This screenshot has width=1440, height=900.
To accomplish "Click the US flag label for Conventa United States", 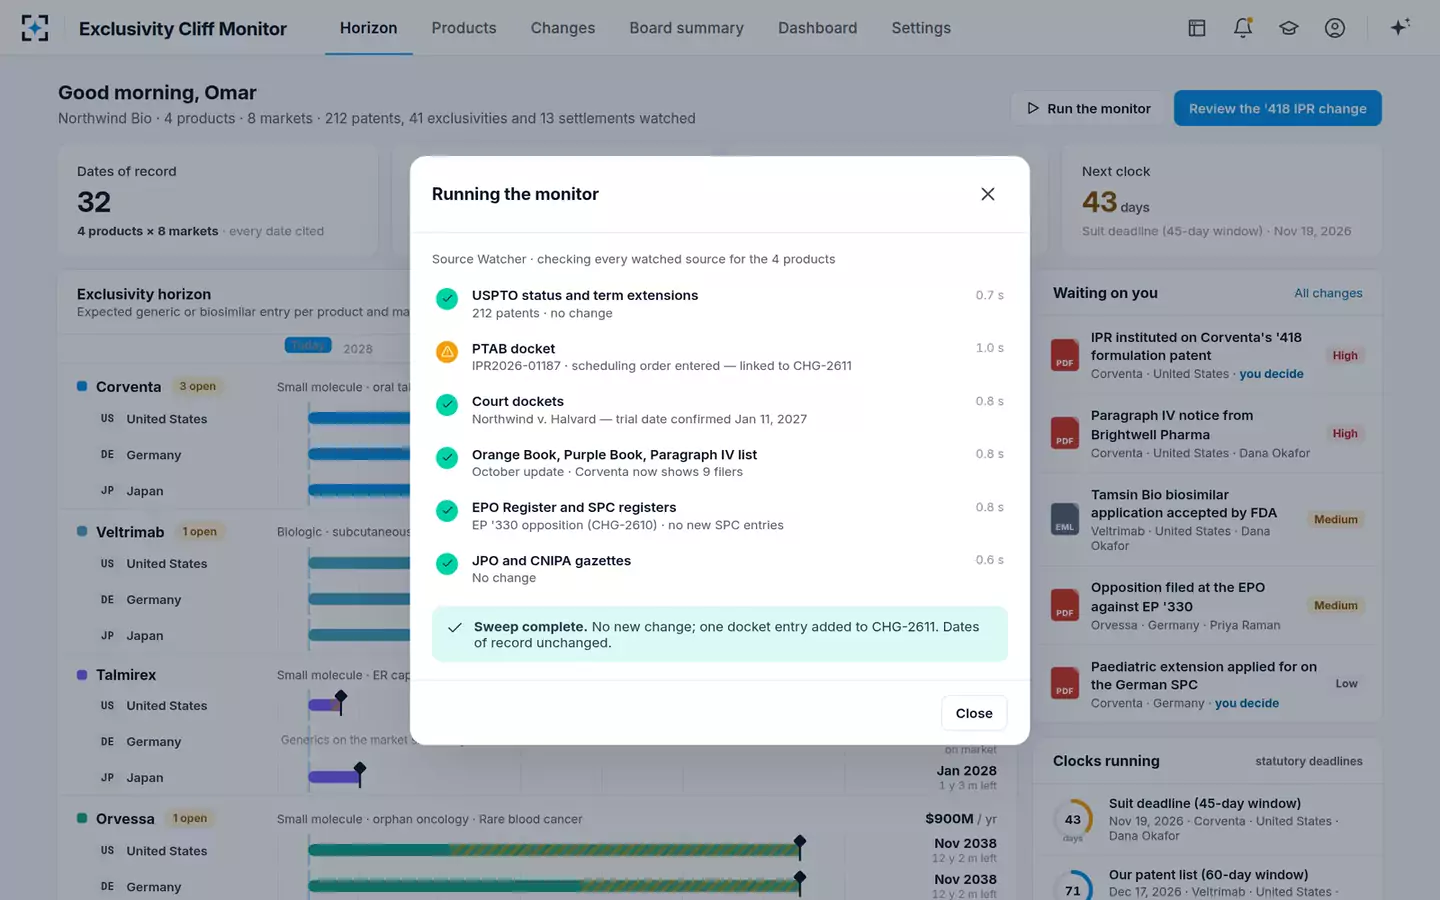I will tap(107, 419).
